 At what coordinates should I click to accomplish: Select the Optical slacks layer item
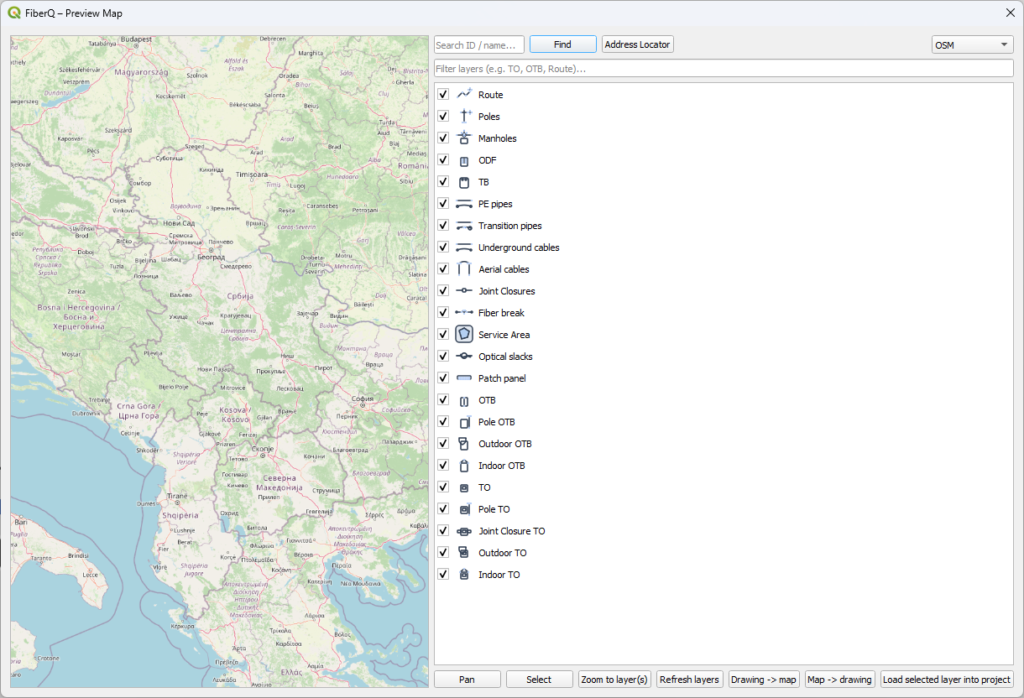pos(505,357)
